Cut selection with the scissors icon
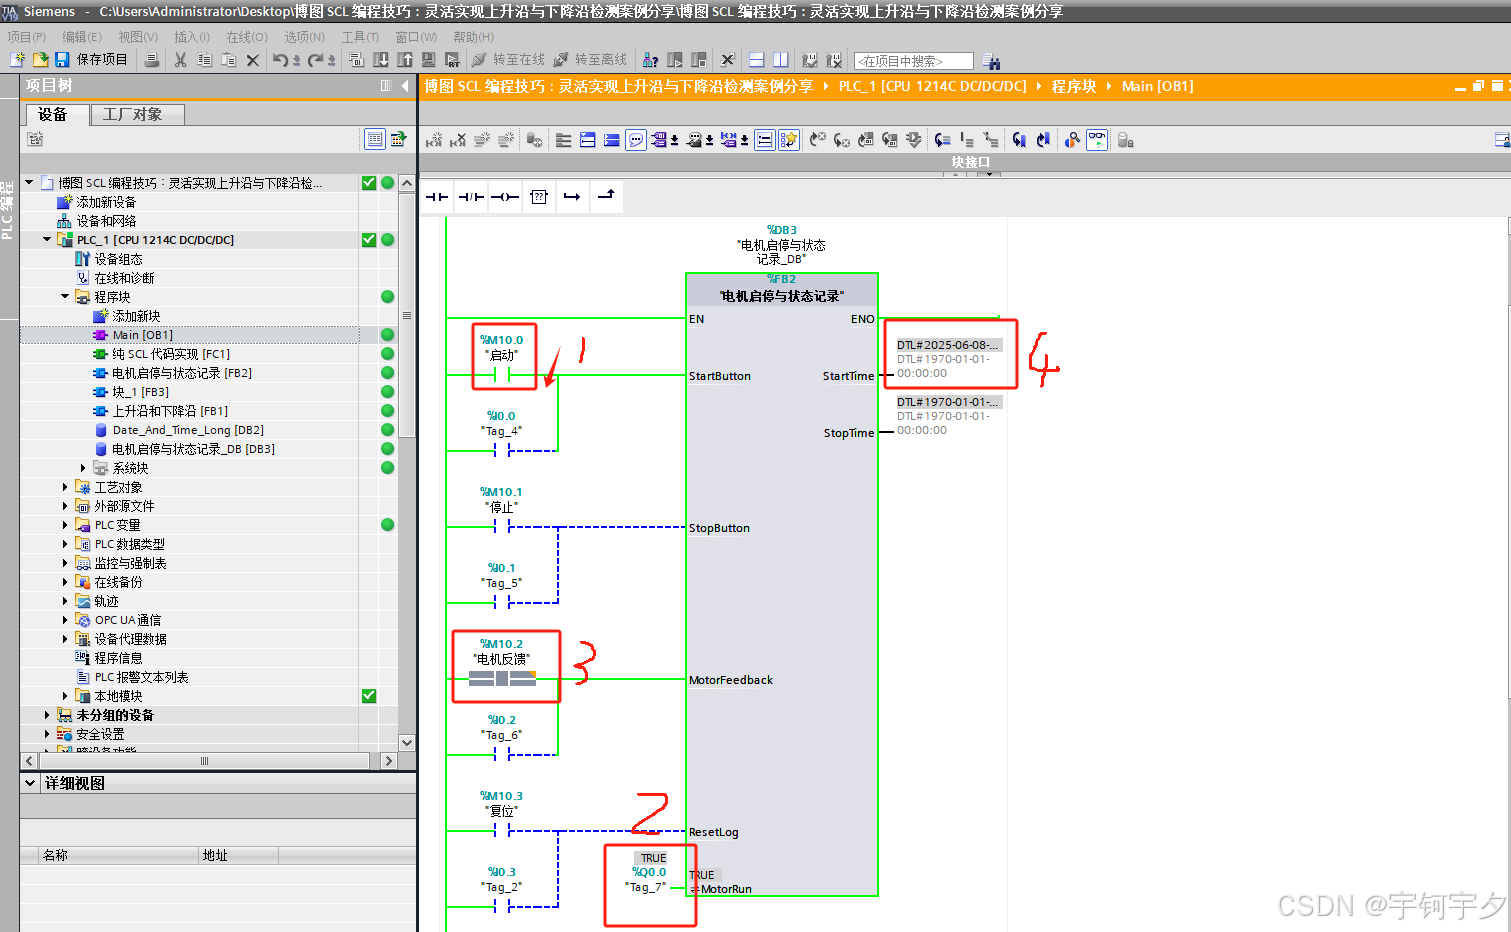The height and width of the screenshot is (932, 1511). point(181,60)
